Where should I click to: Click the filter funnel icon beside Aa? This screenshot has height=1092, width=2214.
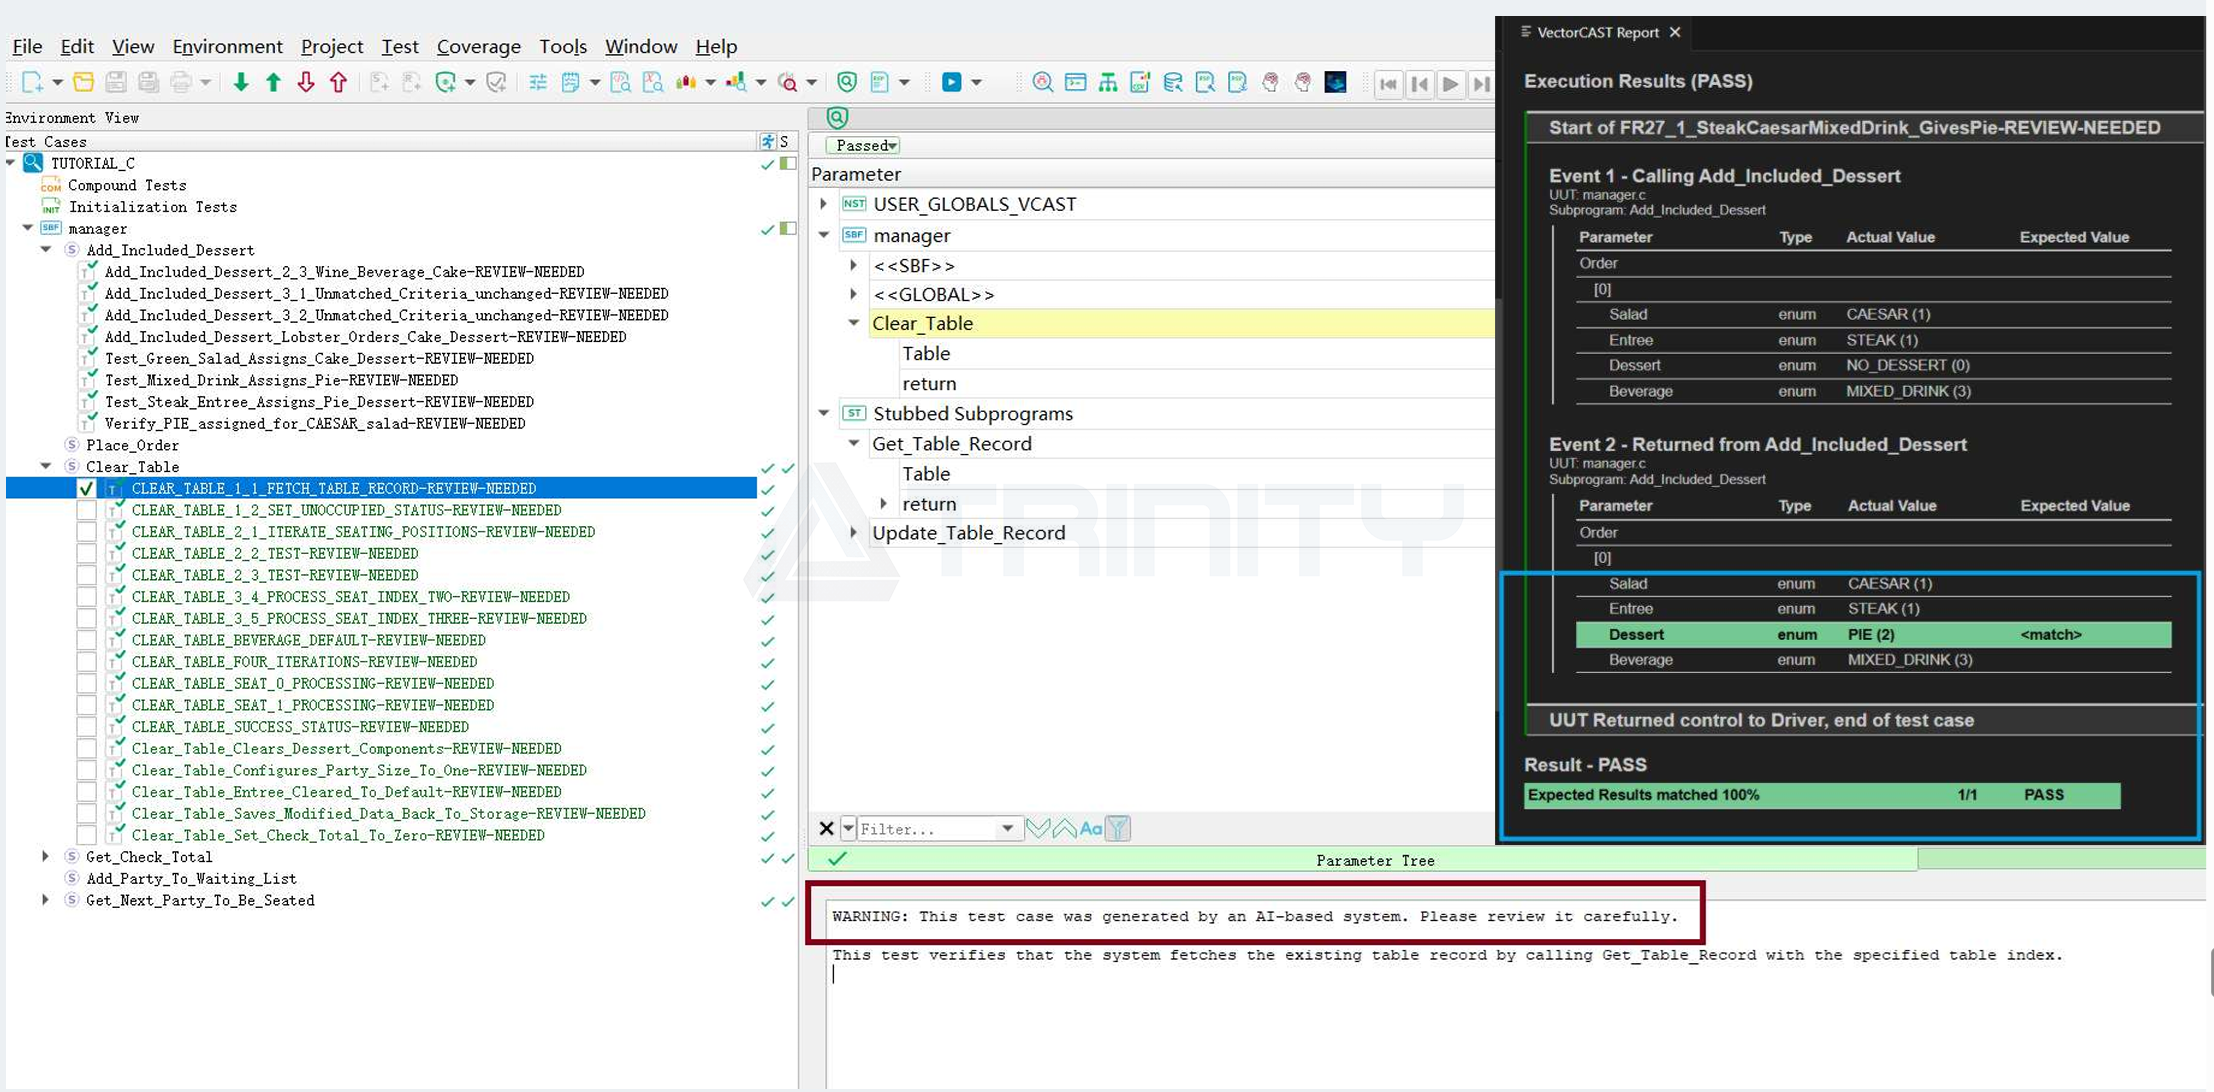[x=1118, y=829]
